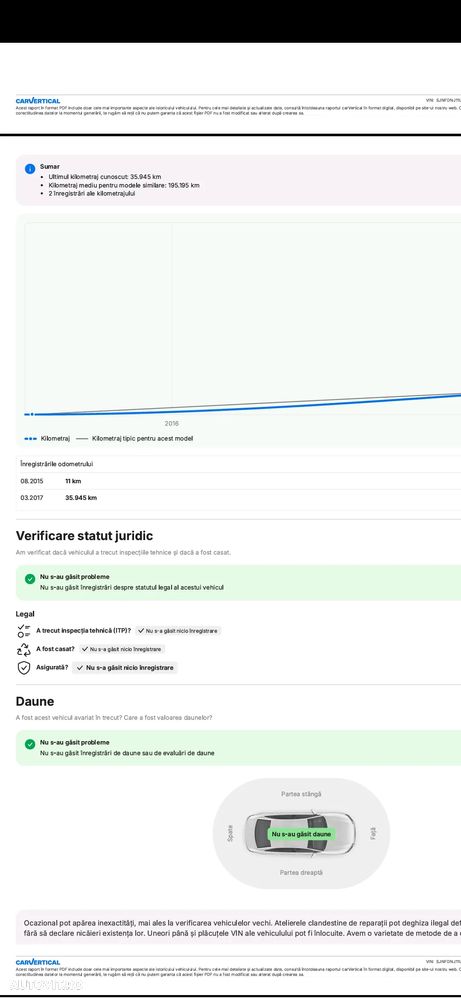Click the 'Verificare statut juridic' heading
461x999 pixels.
coord(84,536)
